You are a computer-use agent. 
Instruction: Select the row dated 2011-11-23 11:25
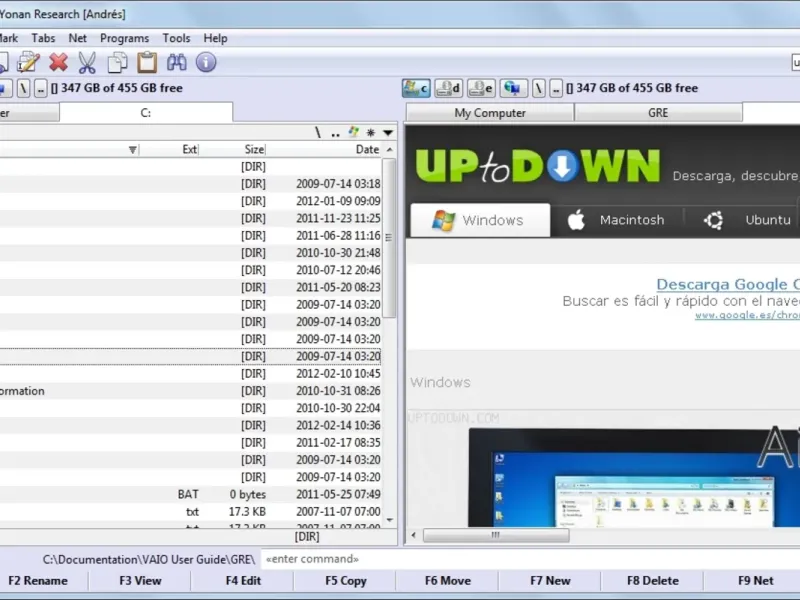[x=190, y=218]
